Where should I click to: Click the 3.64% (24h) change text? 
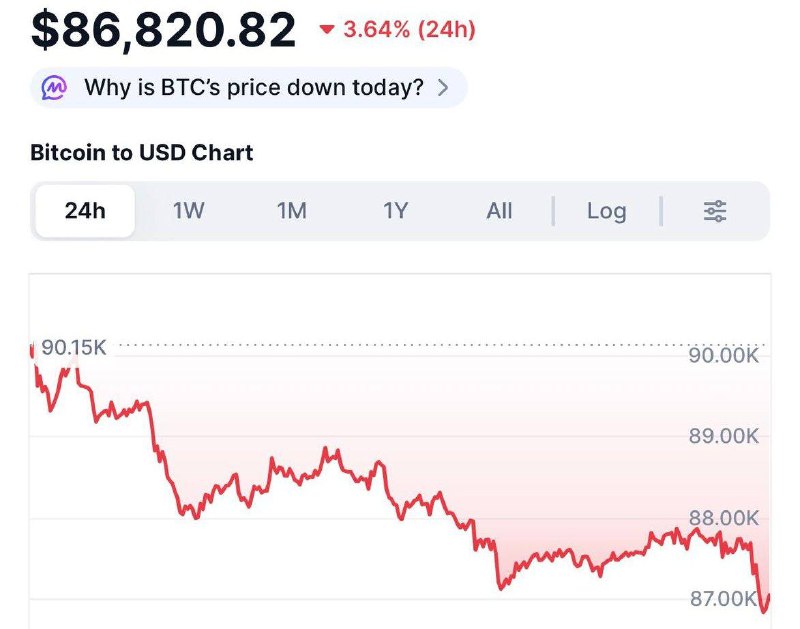click(x=409, y=30)
